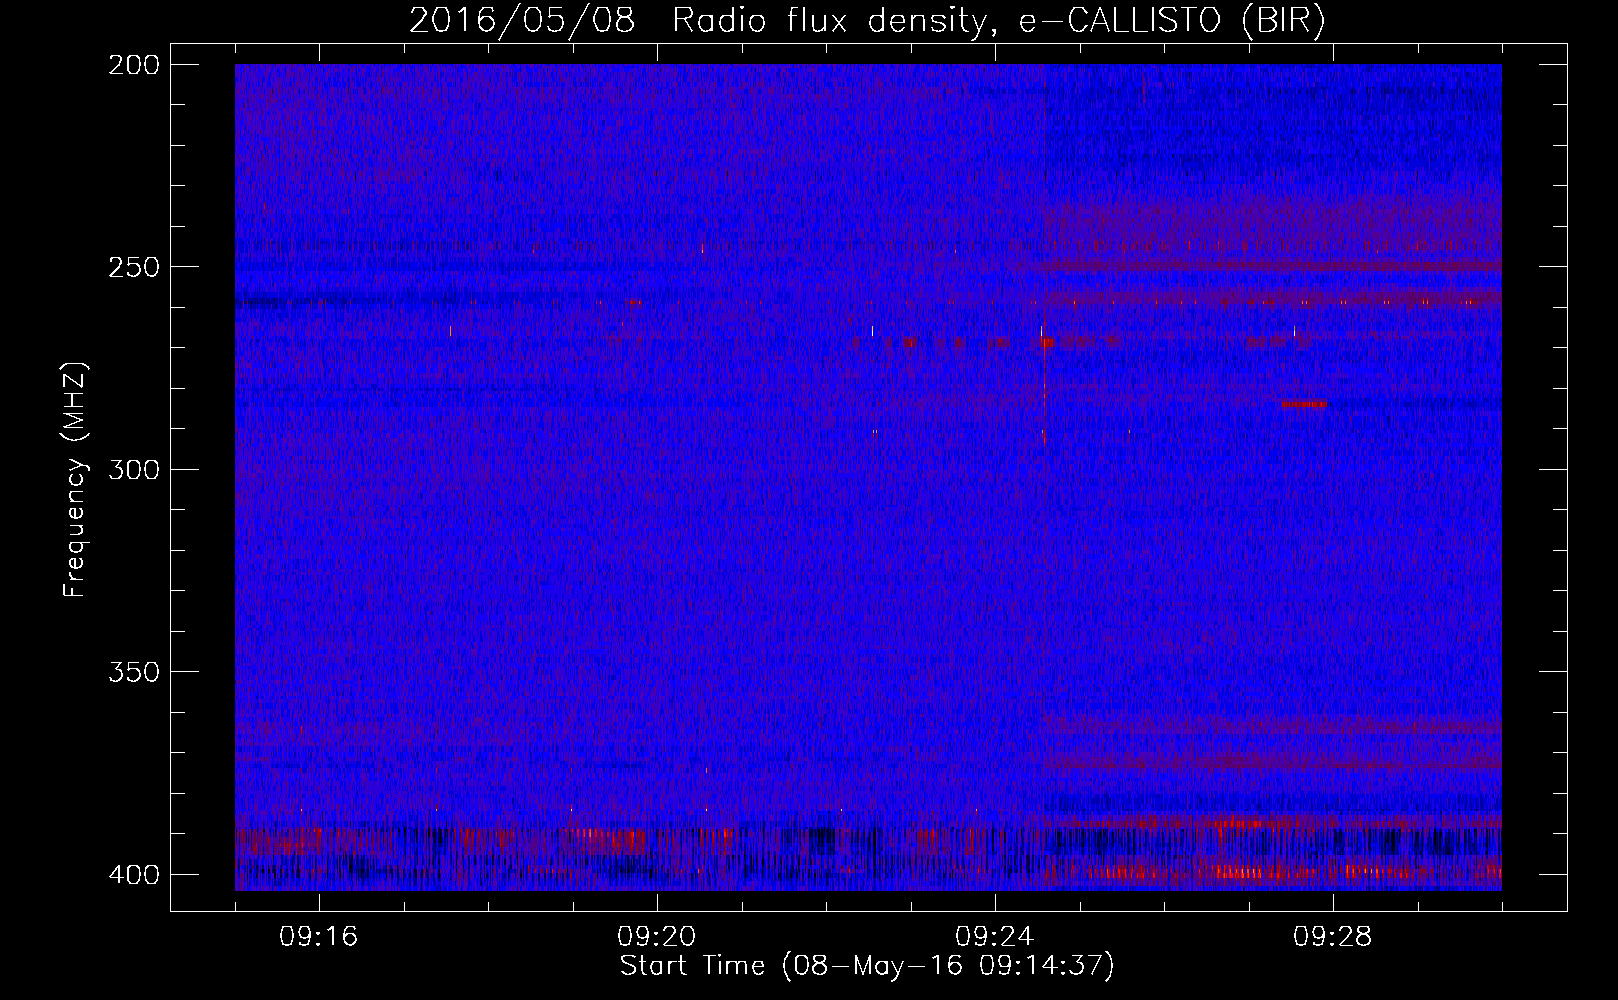Click the 09:16 time tick label
This screenshot has height=1000, width=1618.
319,937
